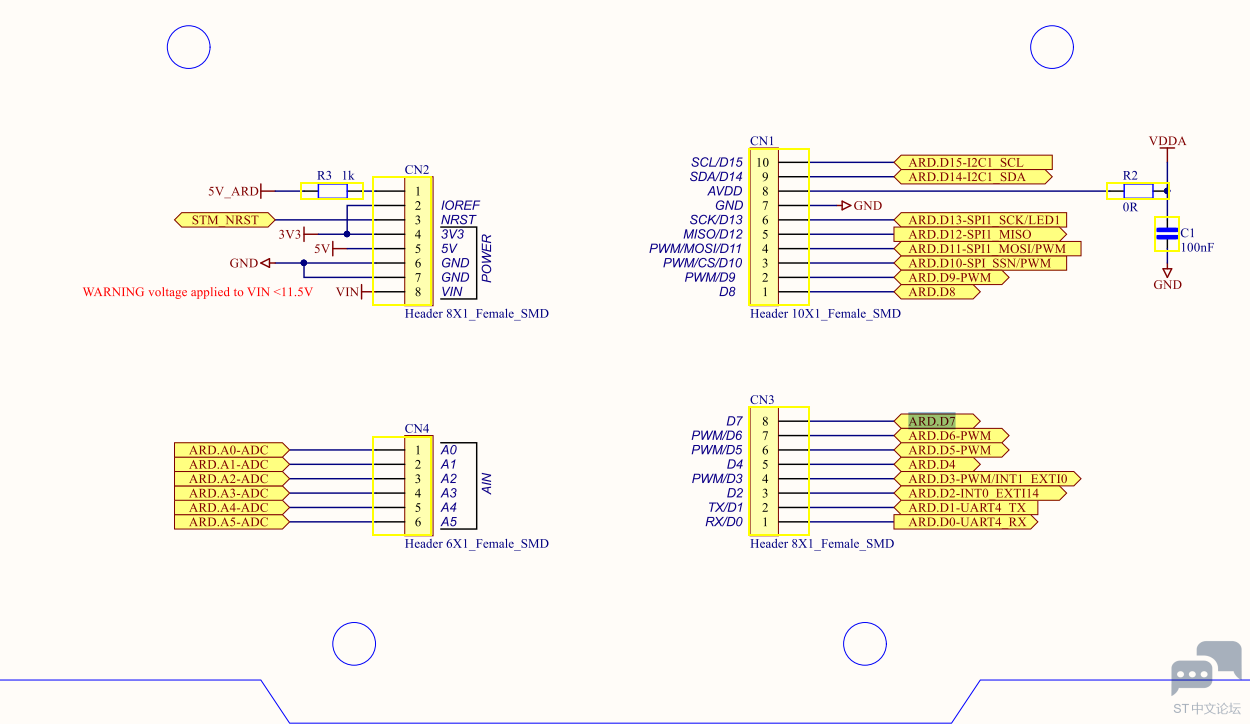
Task: Select the ARD.A4-ADC port
Action: 232,508
